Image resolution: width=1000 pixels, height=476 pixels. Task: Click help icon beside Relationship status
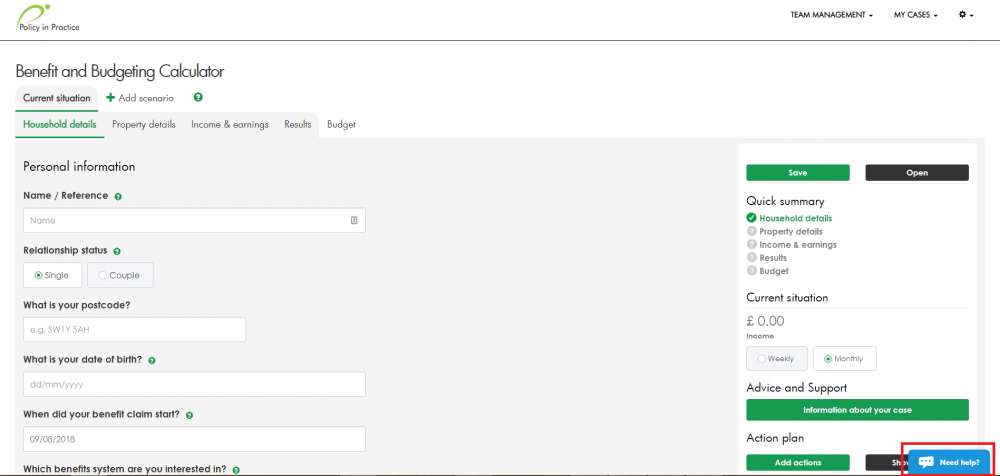118,251
